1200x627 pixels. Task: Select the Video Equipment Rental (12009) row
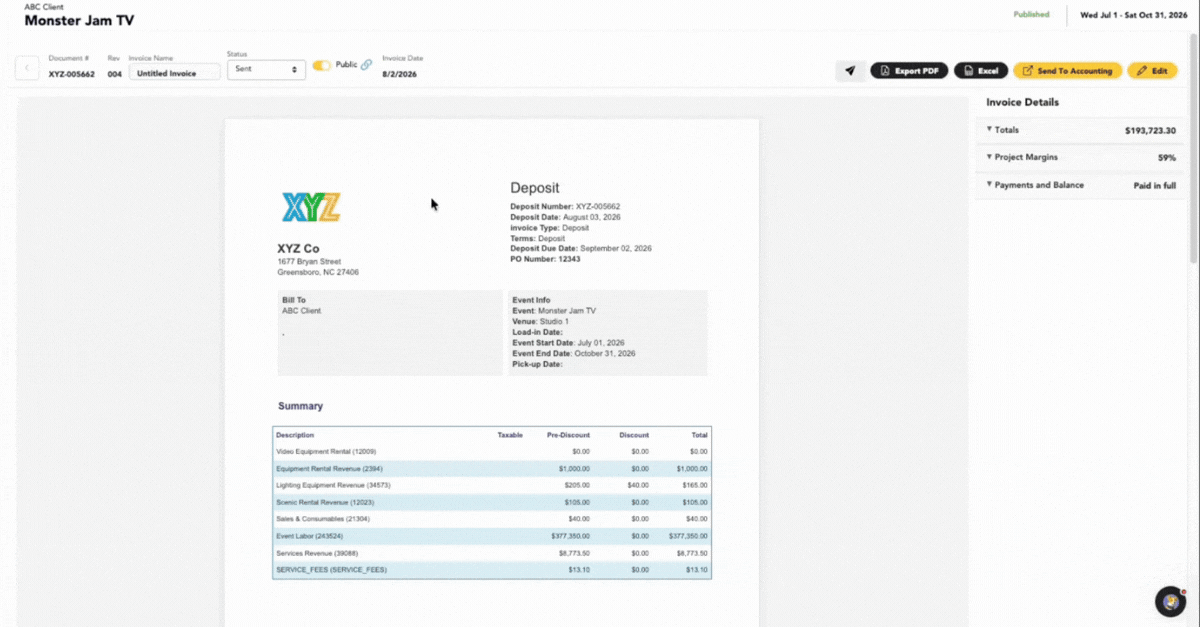tap(492, 452)
